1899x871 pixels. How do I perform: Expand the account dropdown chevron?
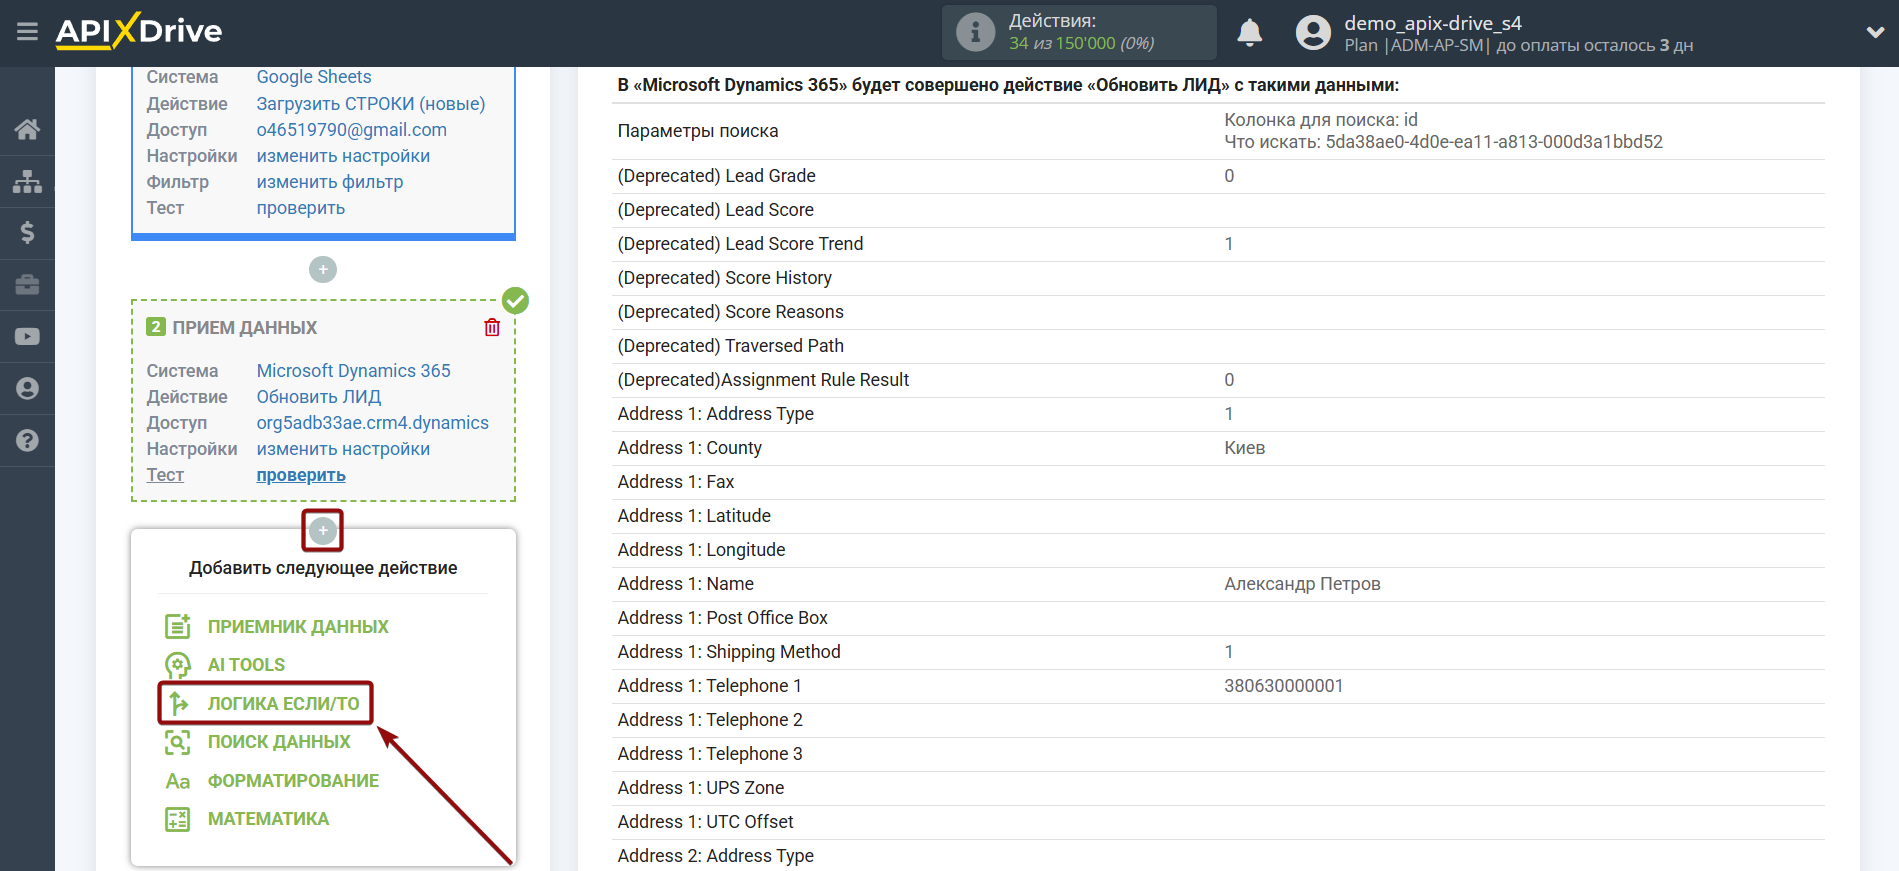pos(1875,33)
